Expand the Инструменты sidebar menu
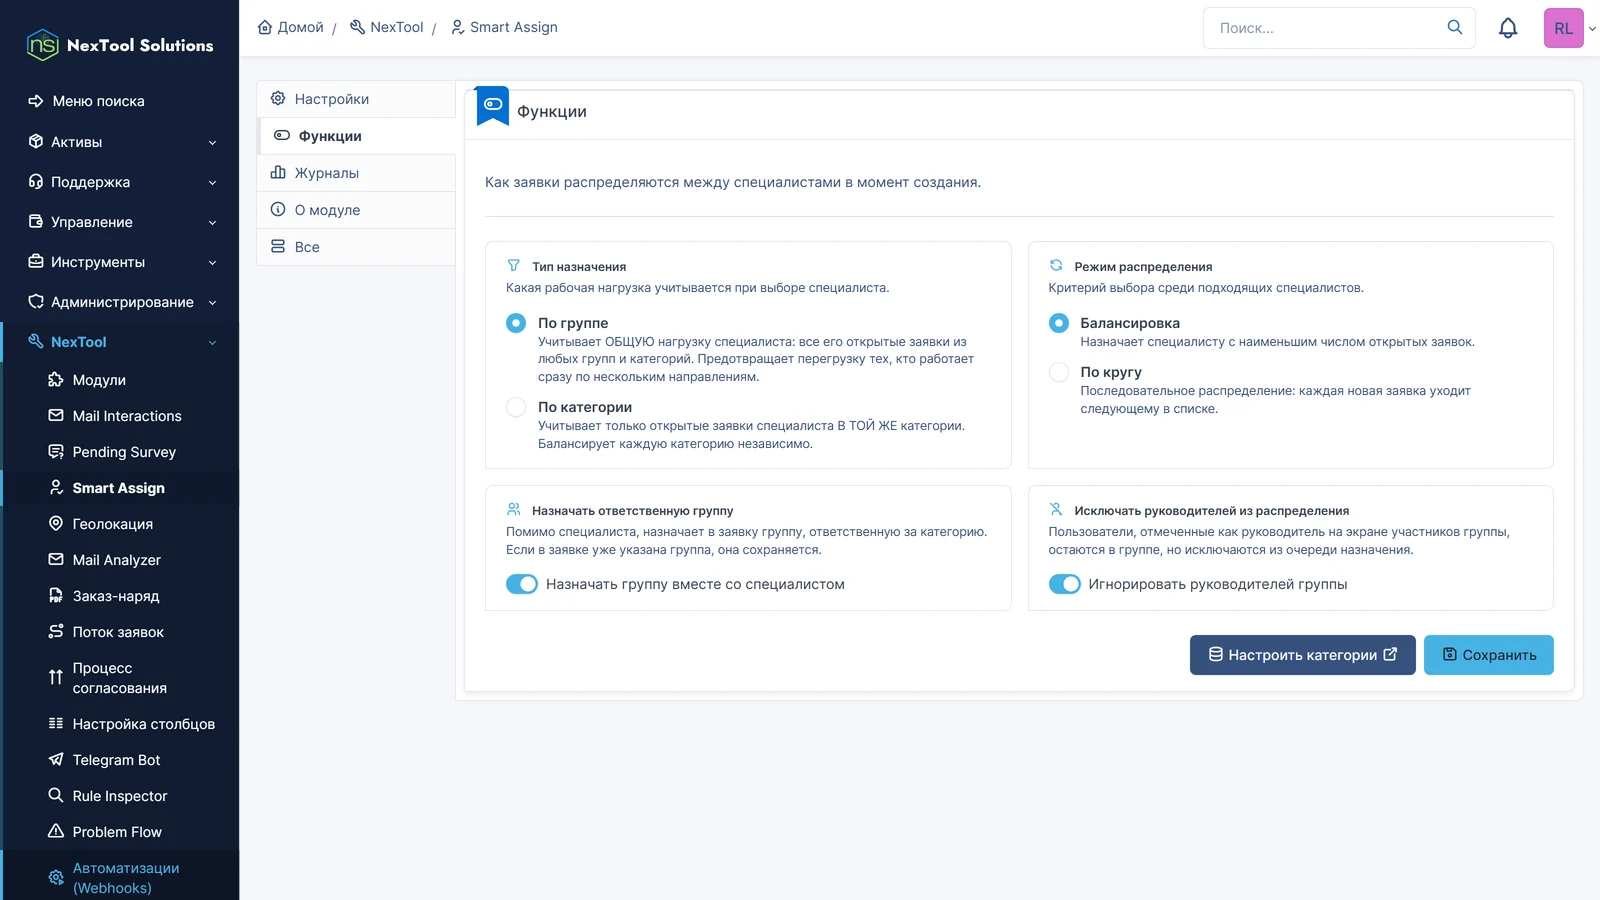 click(120, 262)
